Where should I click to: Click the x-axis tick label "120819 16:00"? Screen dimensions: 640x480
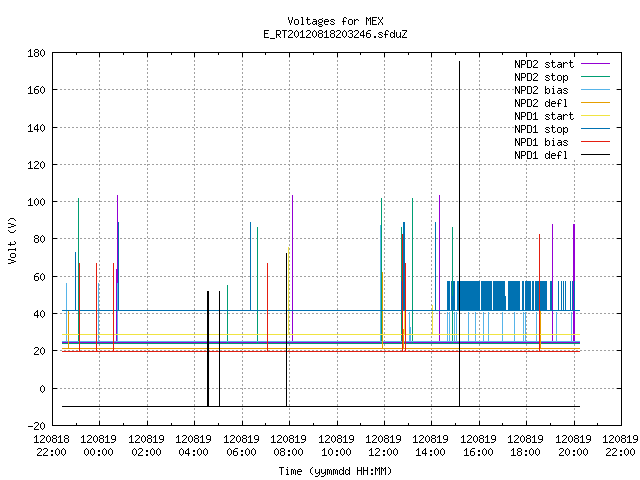478,446
